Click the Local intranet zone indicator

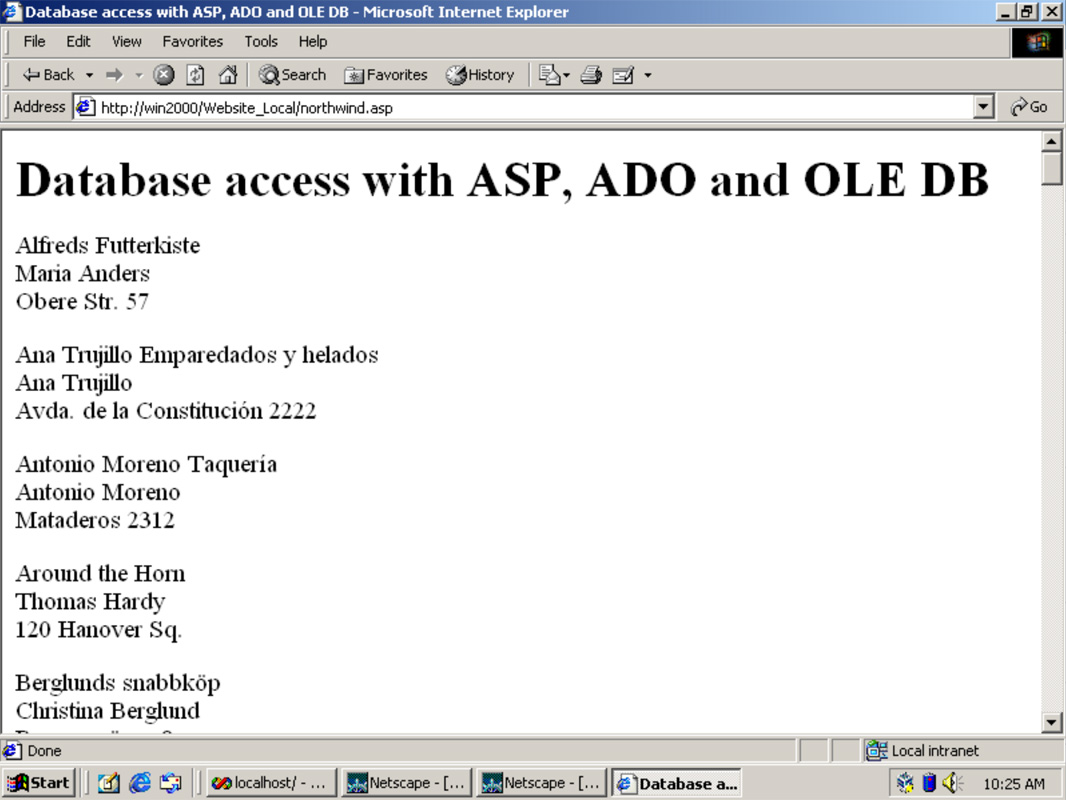(x=923, y=750)
